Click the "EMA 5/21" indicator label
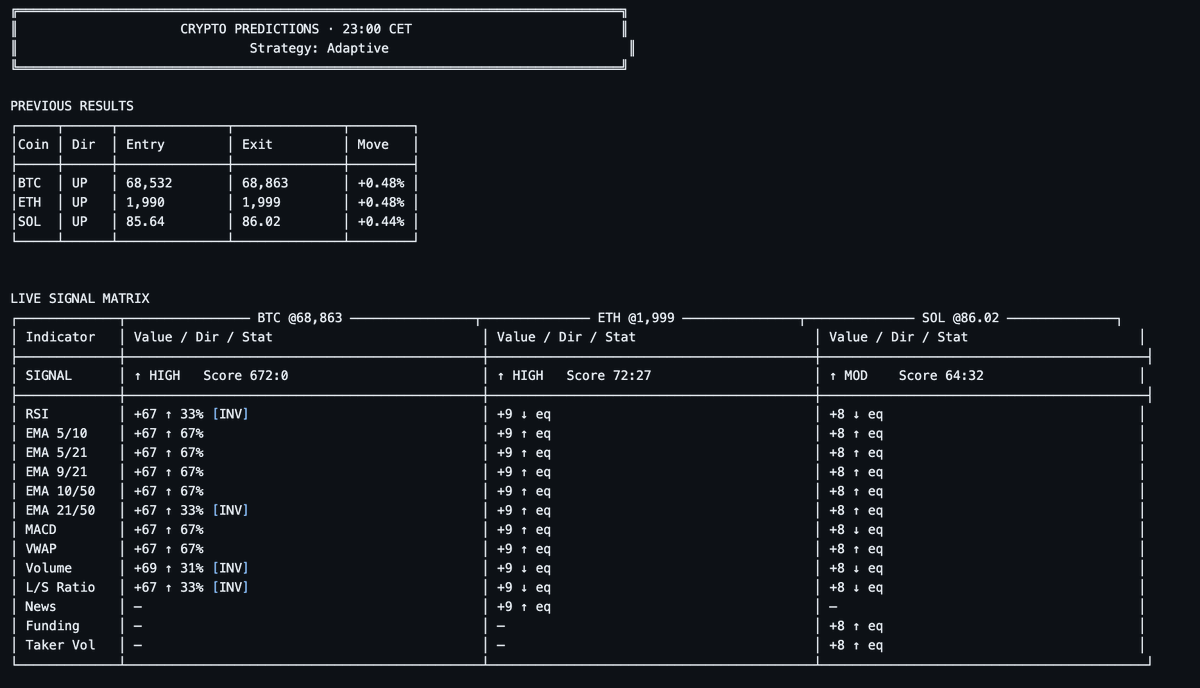Image resolution: width=1200 pixels, height=688 pixels. pyautogui.click(x=56, y=452)
